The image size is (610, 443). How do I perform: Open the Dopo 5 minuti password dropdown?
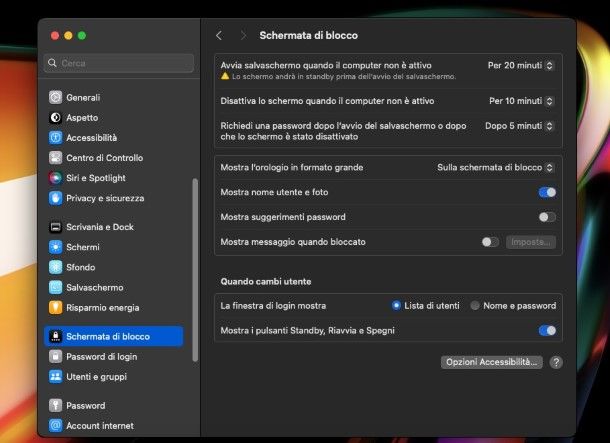pyautogui.click(x=519, y=126)
